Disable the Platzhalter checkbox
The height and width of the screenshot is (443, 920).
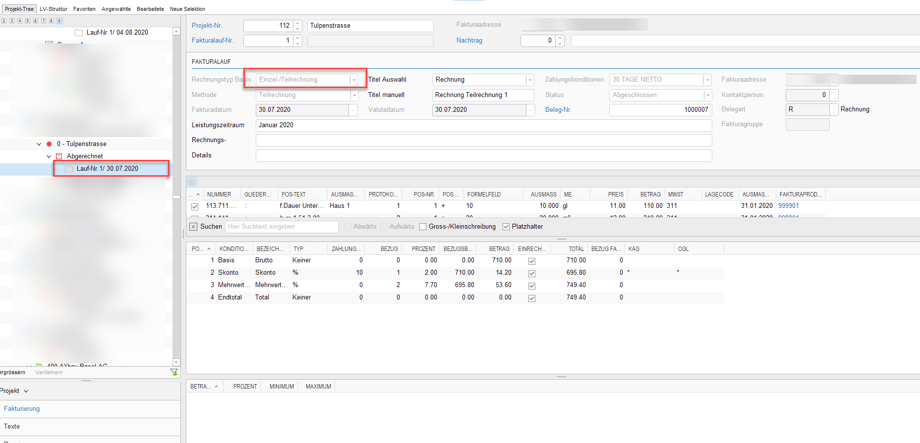click(506, 226)
